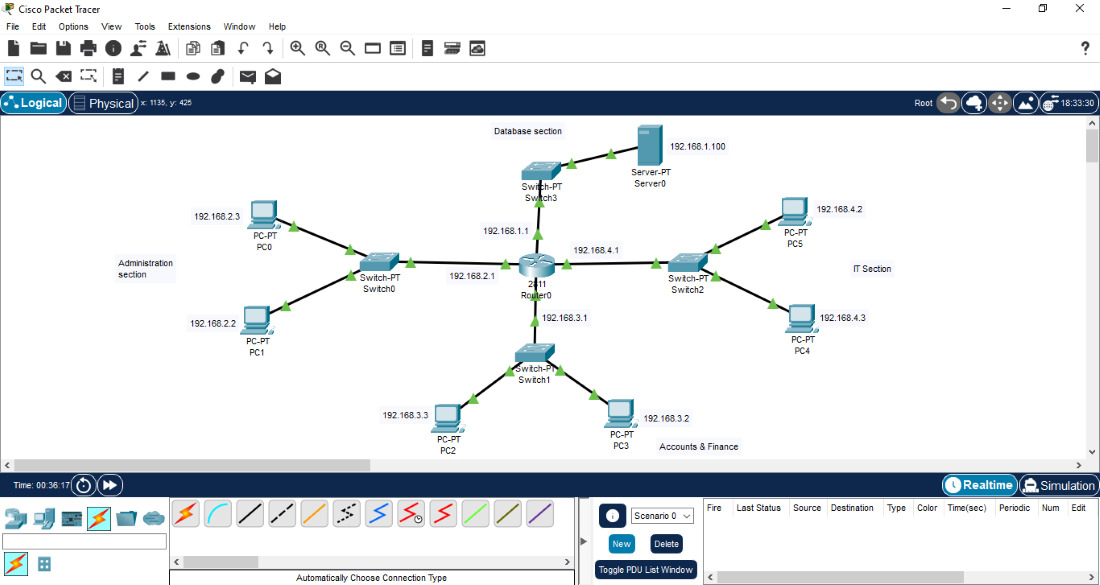Viewport: 1100px width, 585px height.
Task: Switch to the Physical workspace tab
Action: coord(103,102)
